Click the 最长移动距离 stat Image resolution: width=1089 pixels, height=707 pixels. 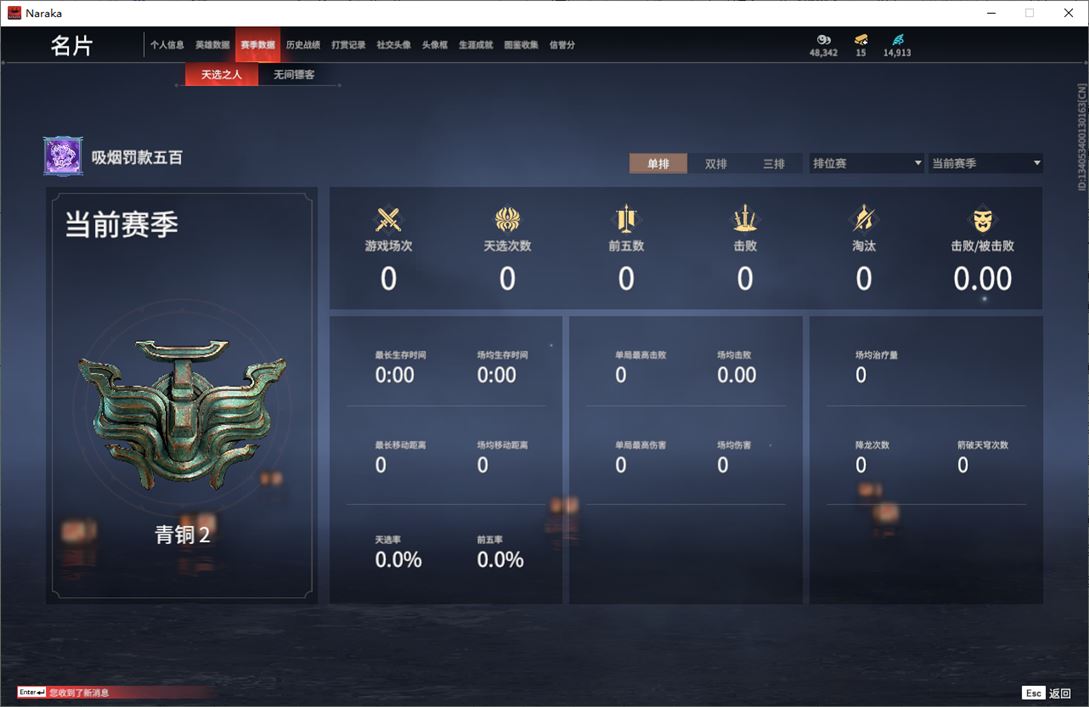pyautogui.click(x=400, y=458)
